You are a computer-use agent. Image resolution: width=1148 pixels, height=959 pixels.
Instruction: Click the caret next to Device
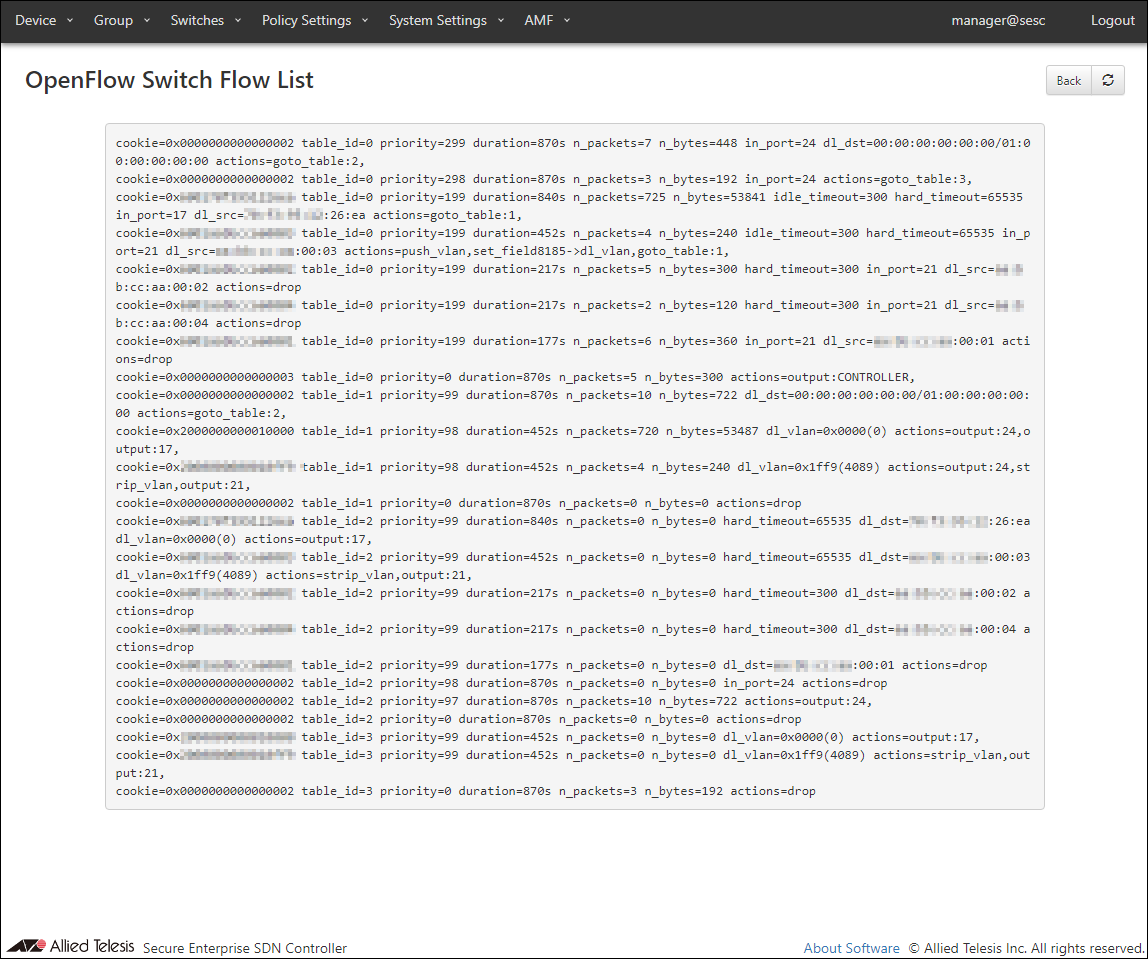[x=70, y=21]
